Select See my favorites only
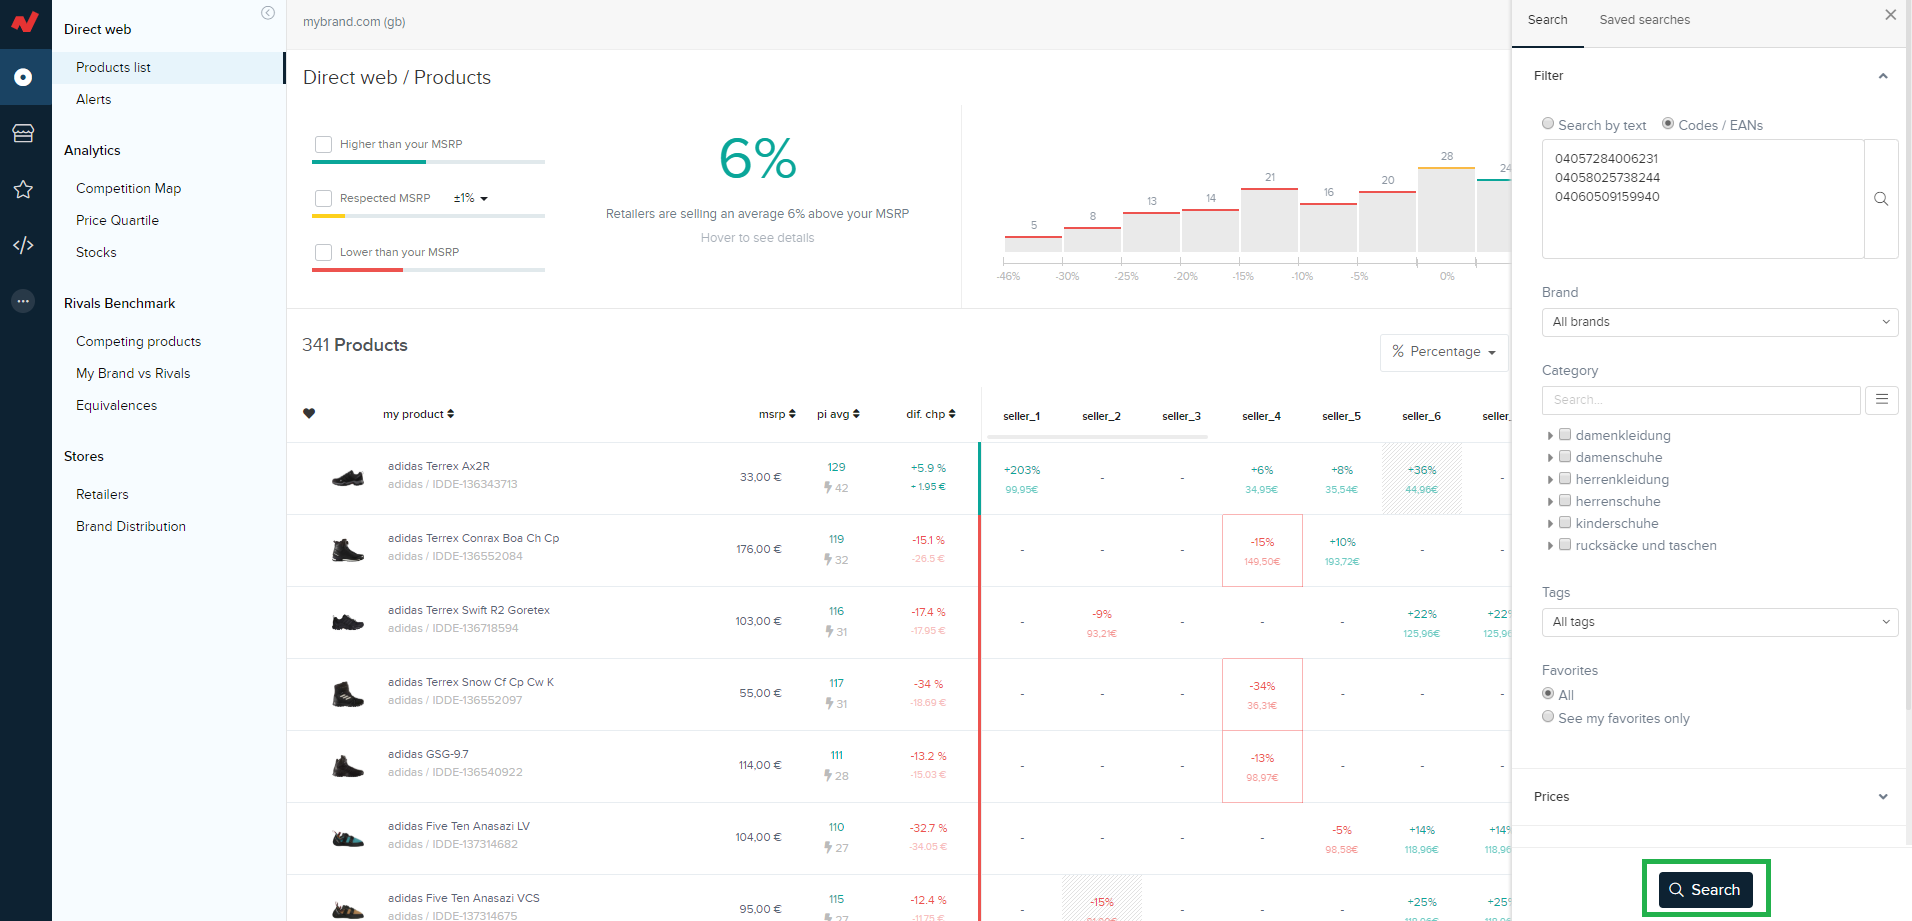The width and height of the screenshot is (1912, 921). [1548, 717]
